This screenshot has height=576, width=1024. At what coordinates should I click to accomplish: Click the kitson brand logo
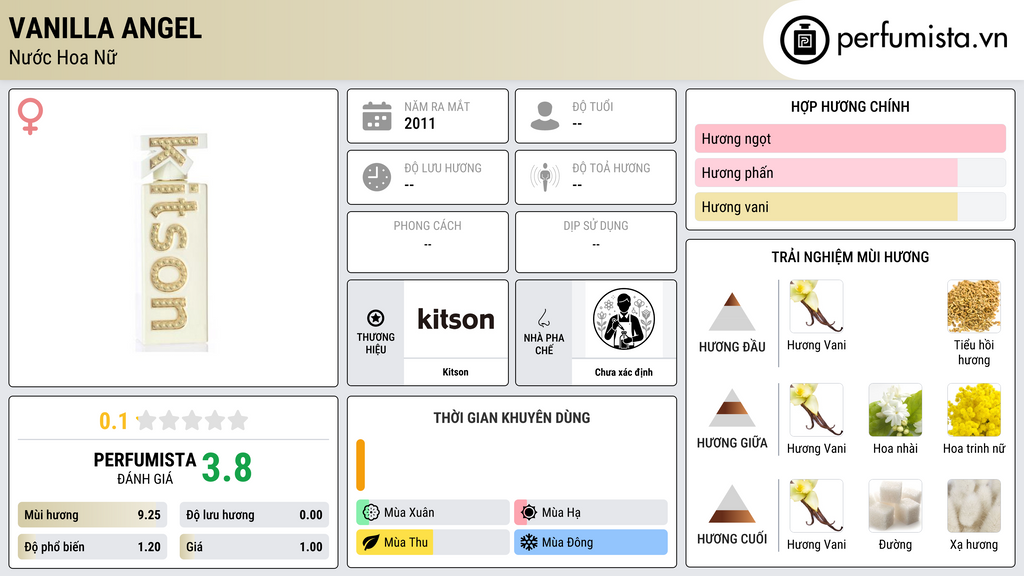[x=456, y=319]
